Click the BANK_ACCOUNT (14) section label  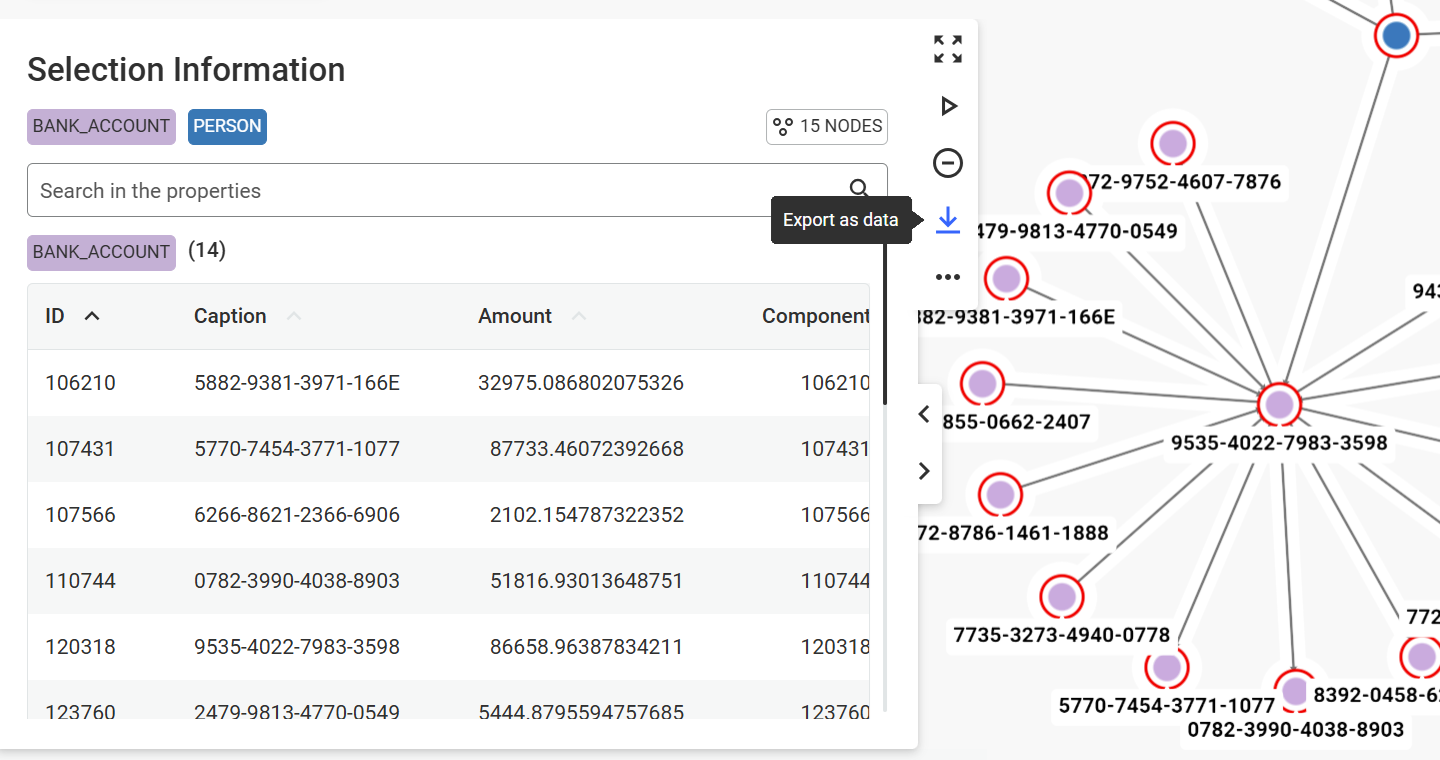click(x=101, y=253)
